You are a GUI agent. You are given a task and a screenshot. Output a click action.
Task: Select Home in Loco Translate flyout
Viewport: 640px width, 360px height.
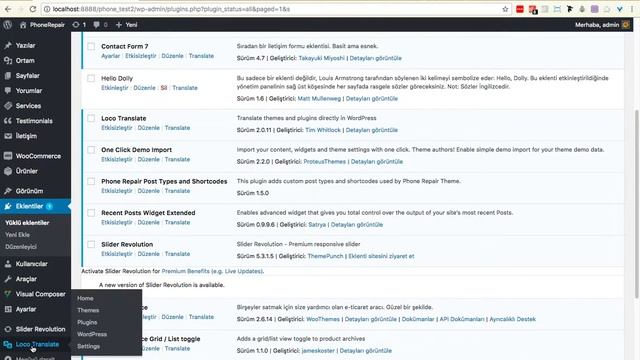(x=85, y=298)
